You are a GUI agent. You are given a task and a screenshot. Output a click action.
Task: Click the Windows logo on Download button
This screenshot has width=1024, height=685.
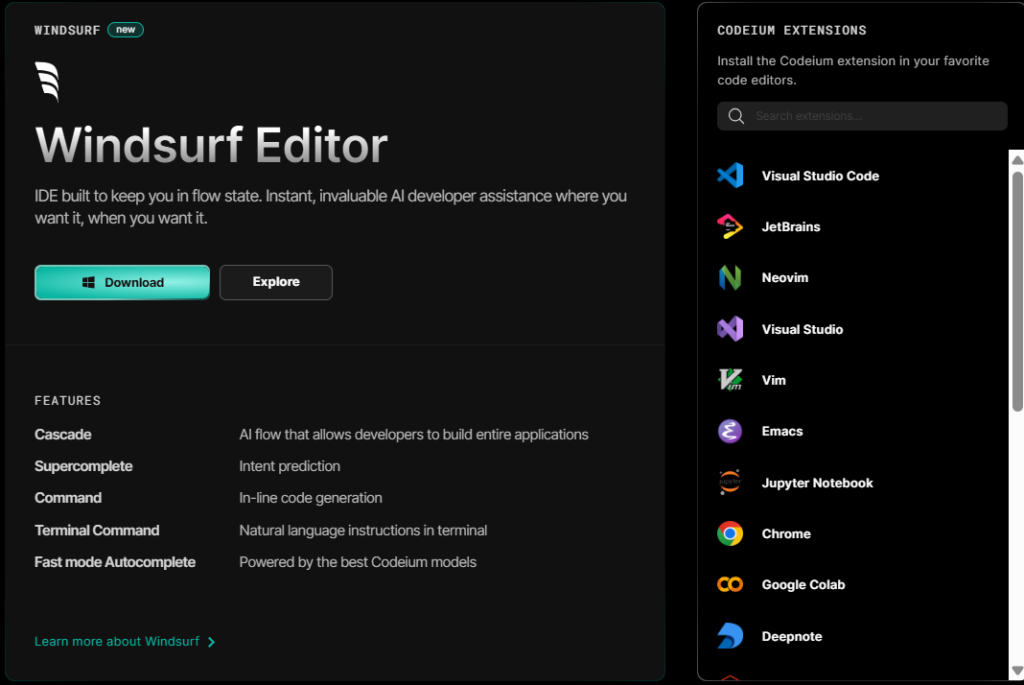point(89,282)
